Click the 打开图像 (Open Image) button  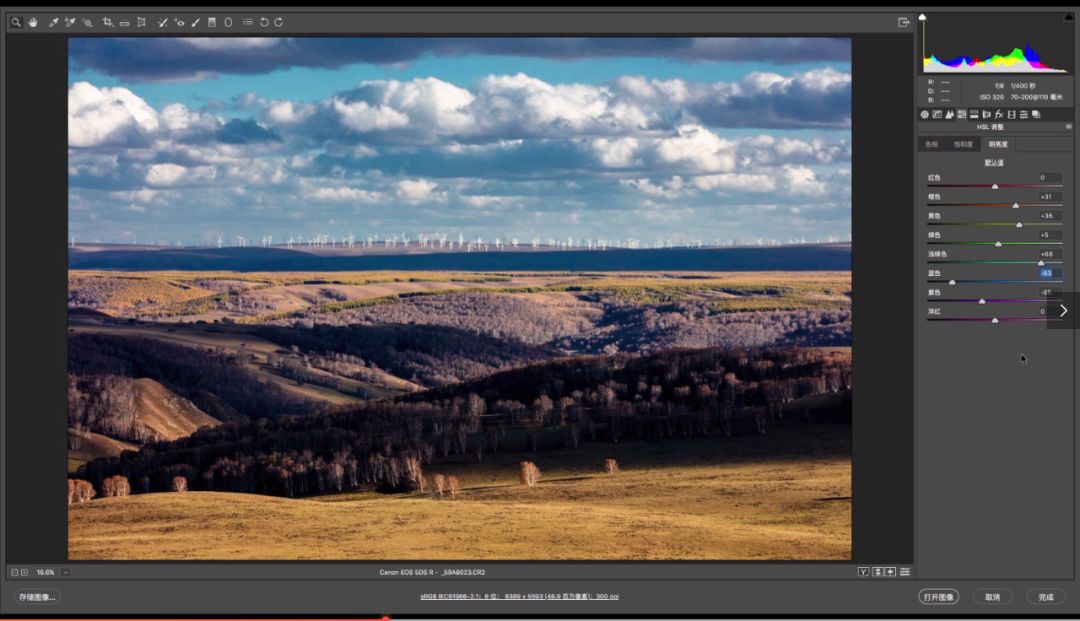click(x=938, y=597)
